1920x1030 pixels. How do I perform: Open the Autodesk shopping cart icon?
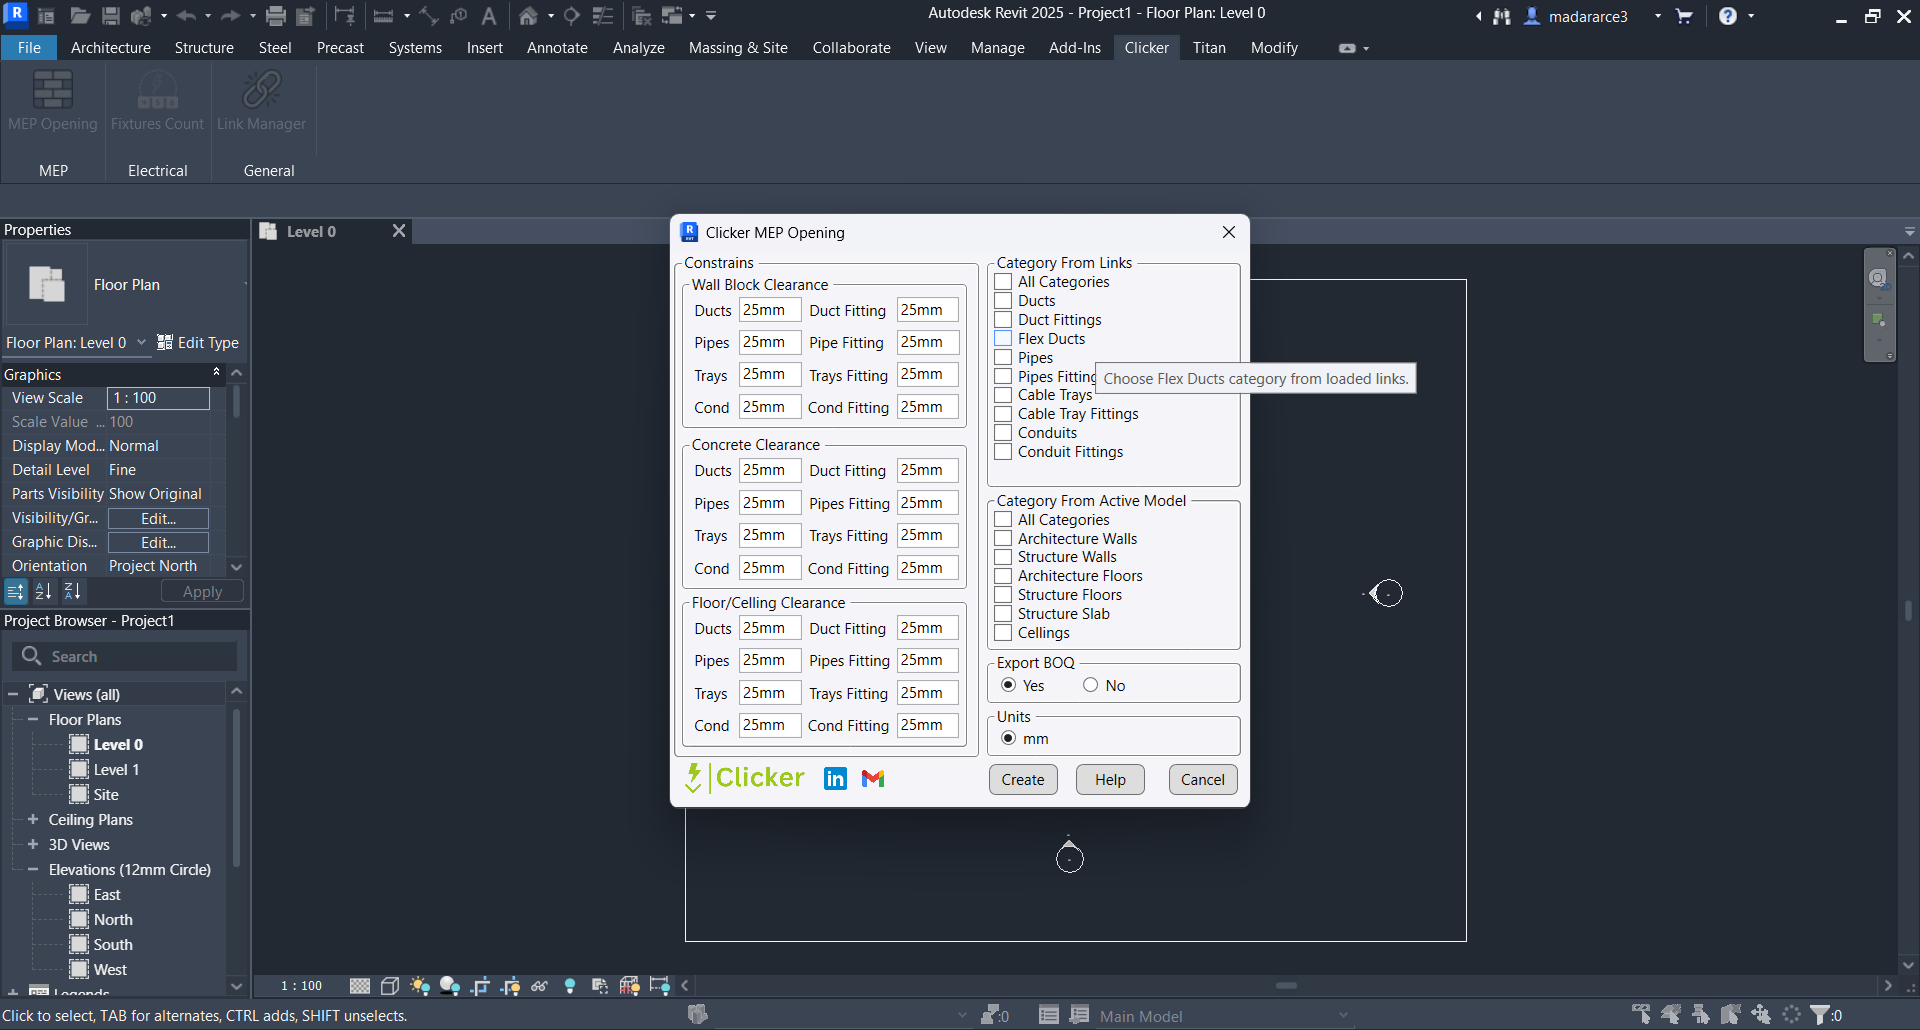1684,16
